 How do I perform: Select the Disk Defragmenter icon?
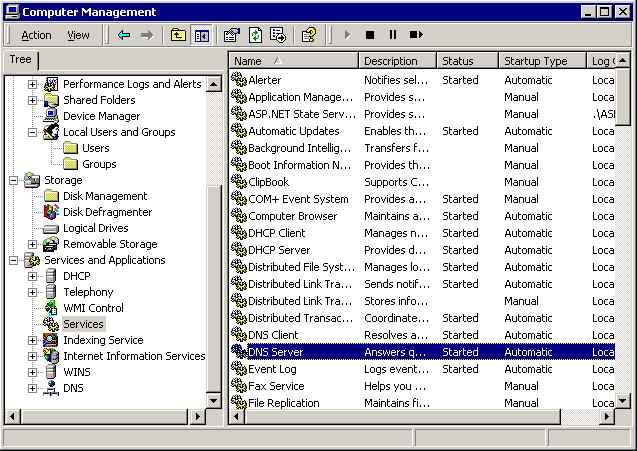point(51,212)
